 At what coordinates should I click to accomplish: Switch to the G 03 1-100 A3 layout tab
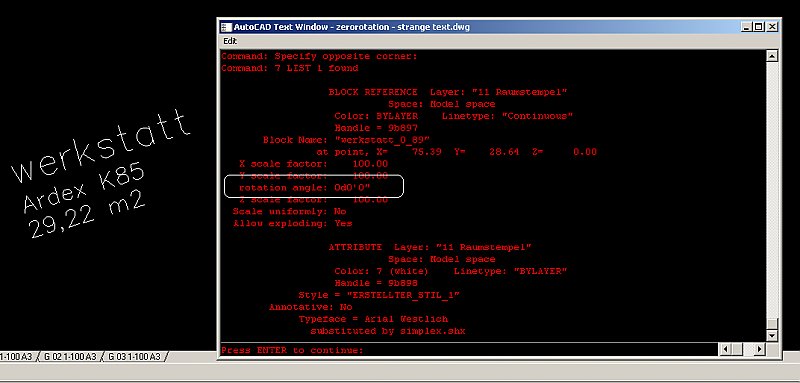(x=135, y=356)
